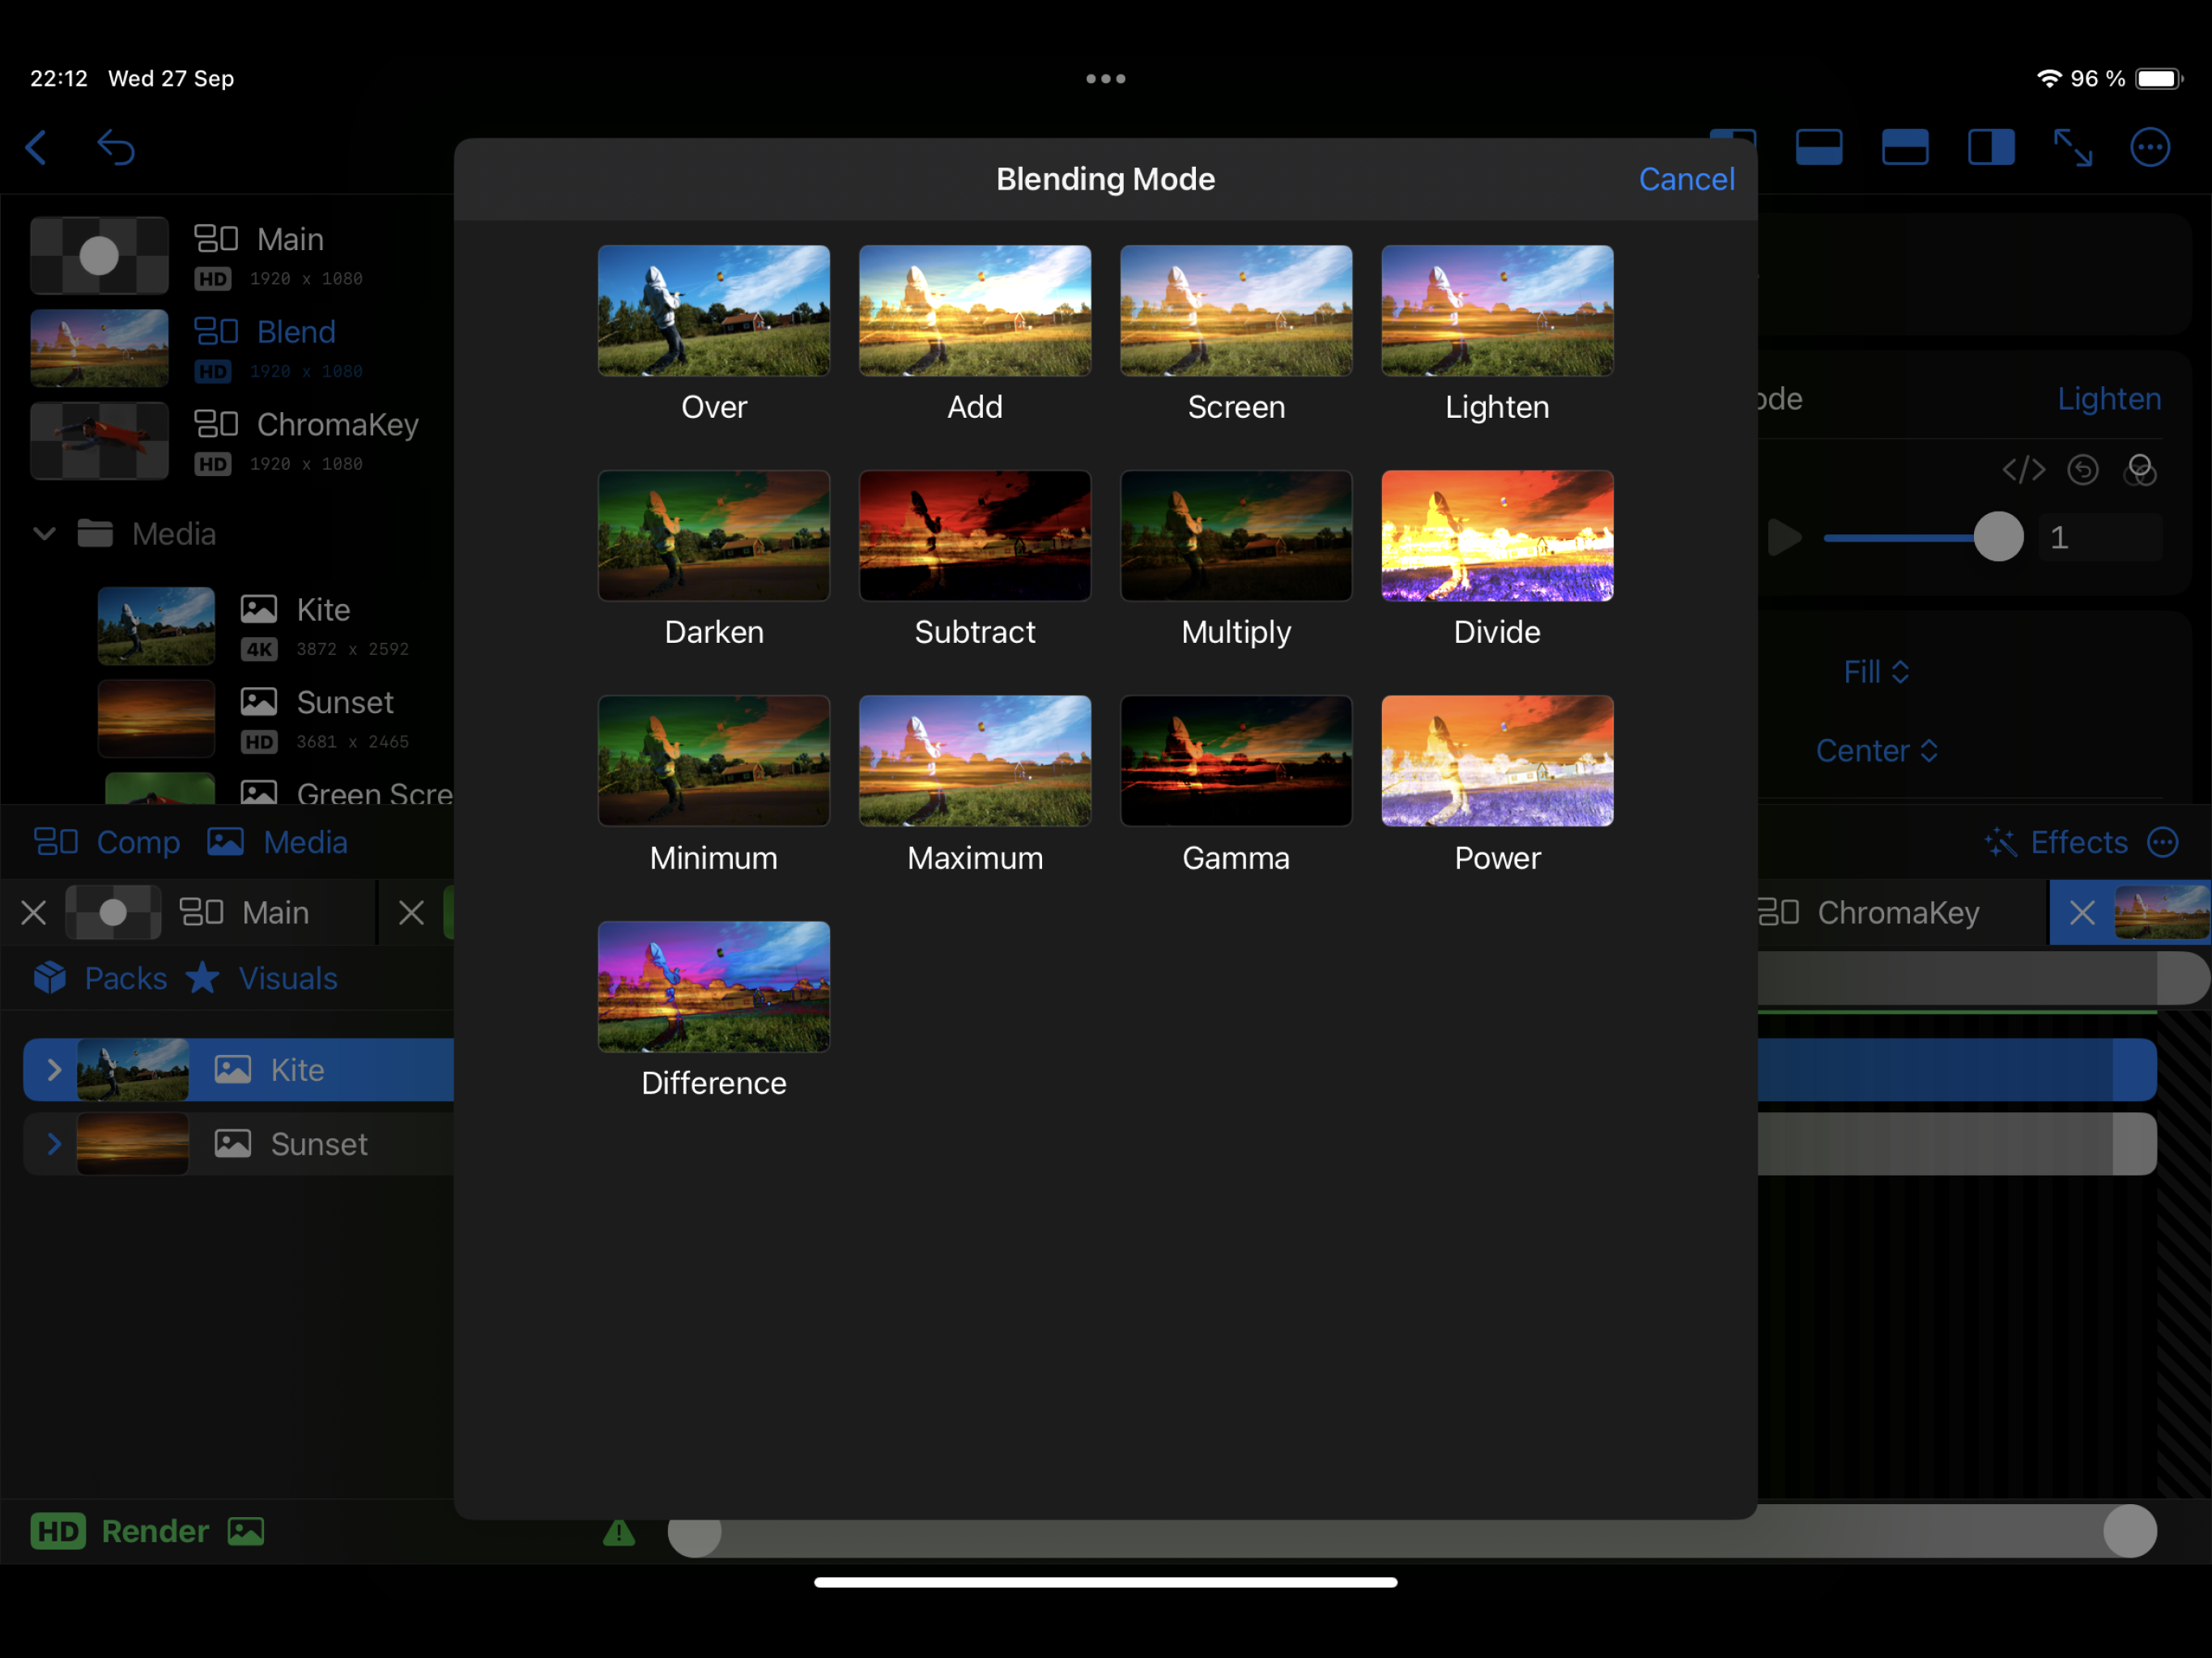Expand the Sunset layer row
Screen dimensions: 2212x1658
(x=55, y=1143)
